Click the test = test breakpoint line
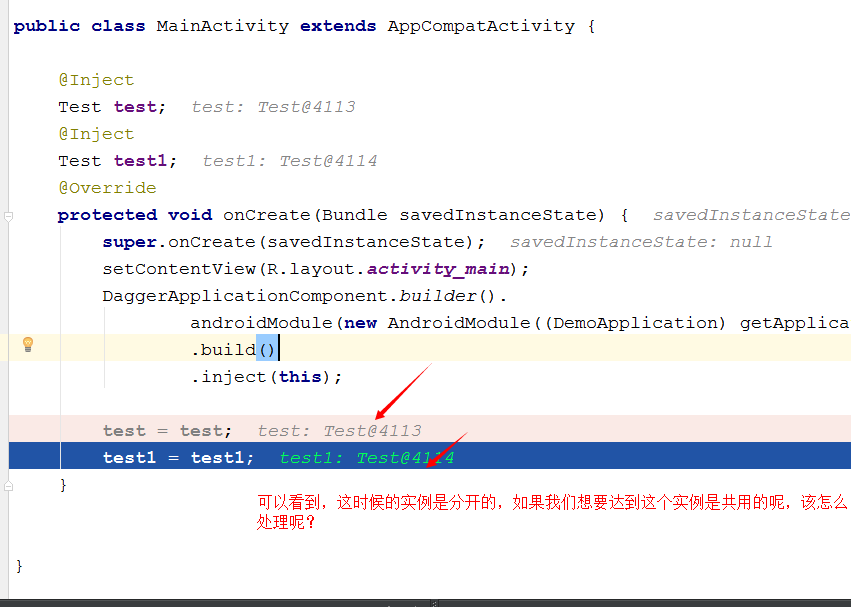 pyautogui.click(x=430, y=429)
